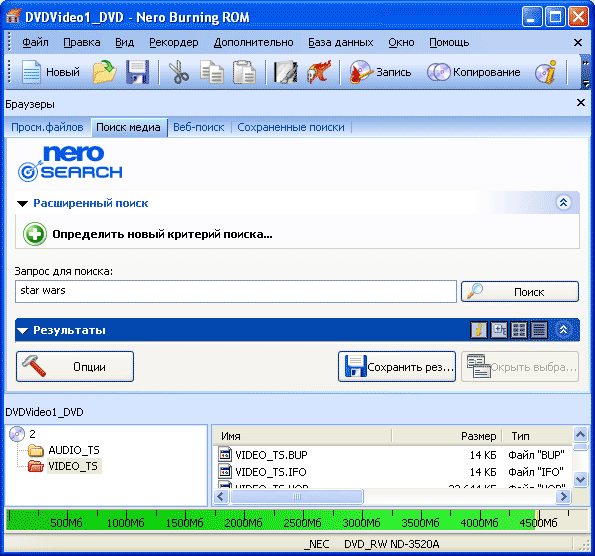Image resolution: width=595 pixels, height=556 pixels.
Task: Click the Nero Express flame icon
Action: [319, 72]
